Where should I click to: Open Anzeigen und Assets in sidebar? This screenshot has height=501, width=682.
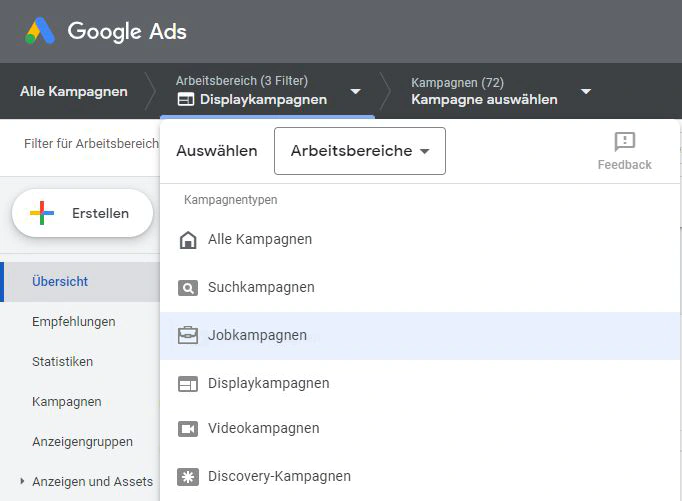(x=93, y=482)
